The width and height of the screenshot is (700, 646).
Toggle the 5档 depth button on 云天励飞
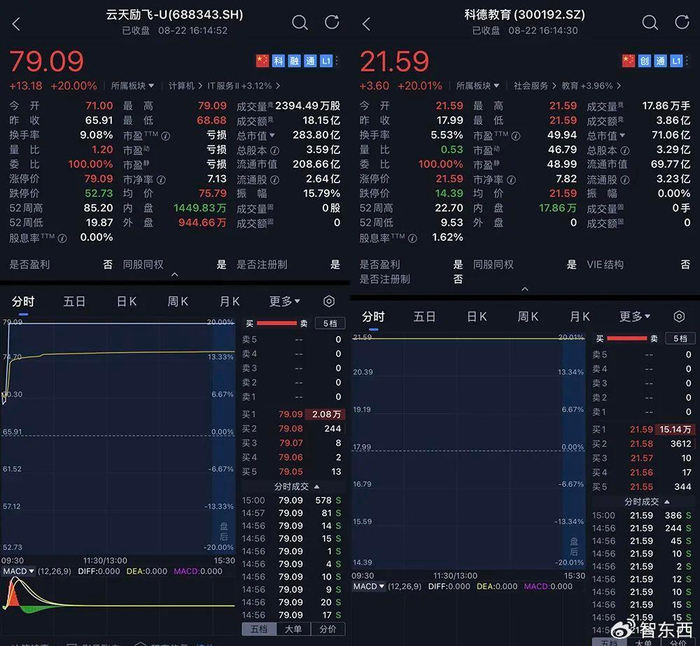tap(330, 323)
